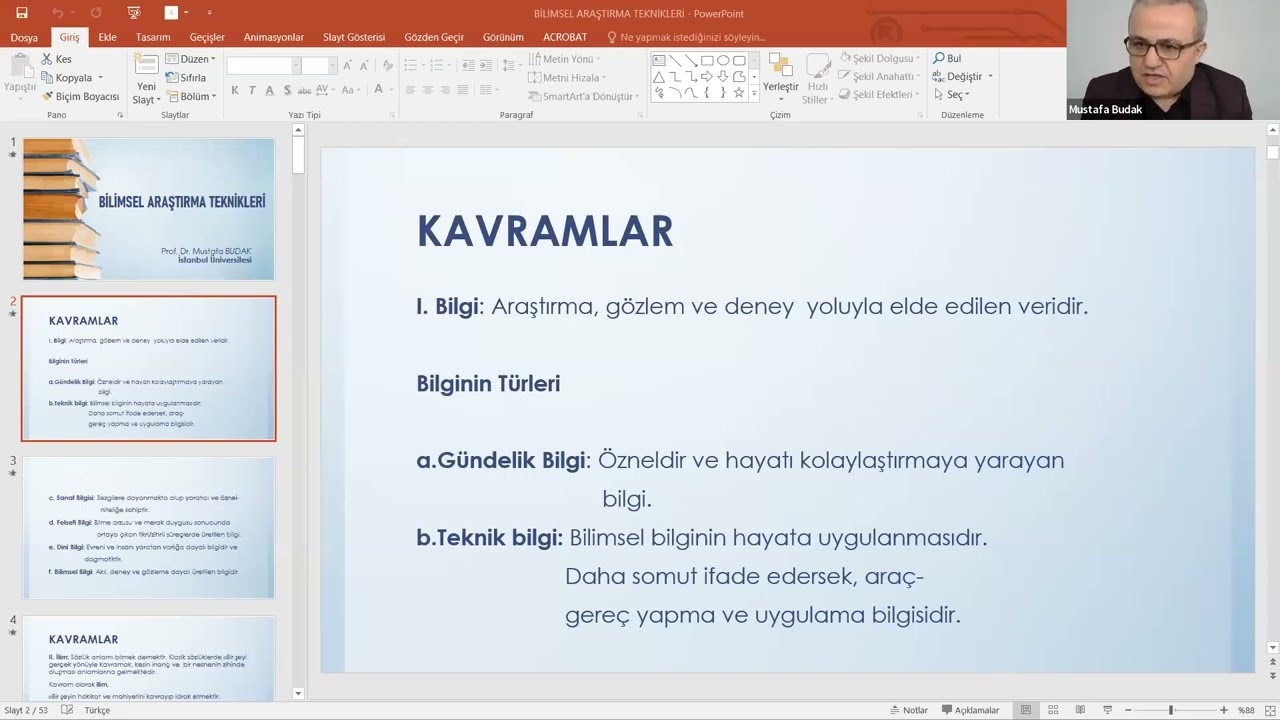Viewport: 1280px width, 720px height.
Task: Click the zoom out minus button
Action: click(1128, 710)
